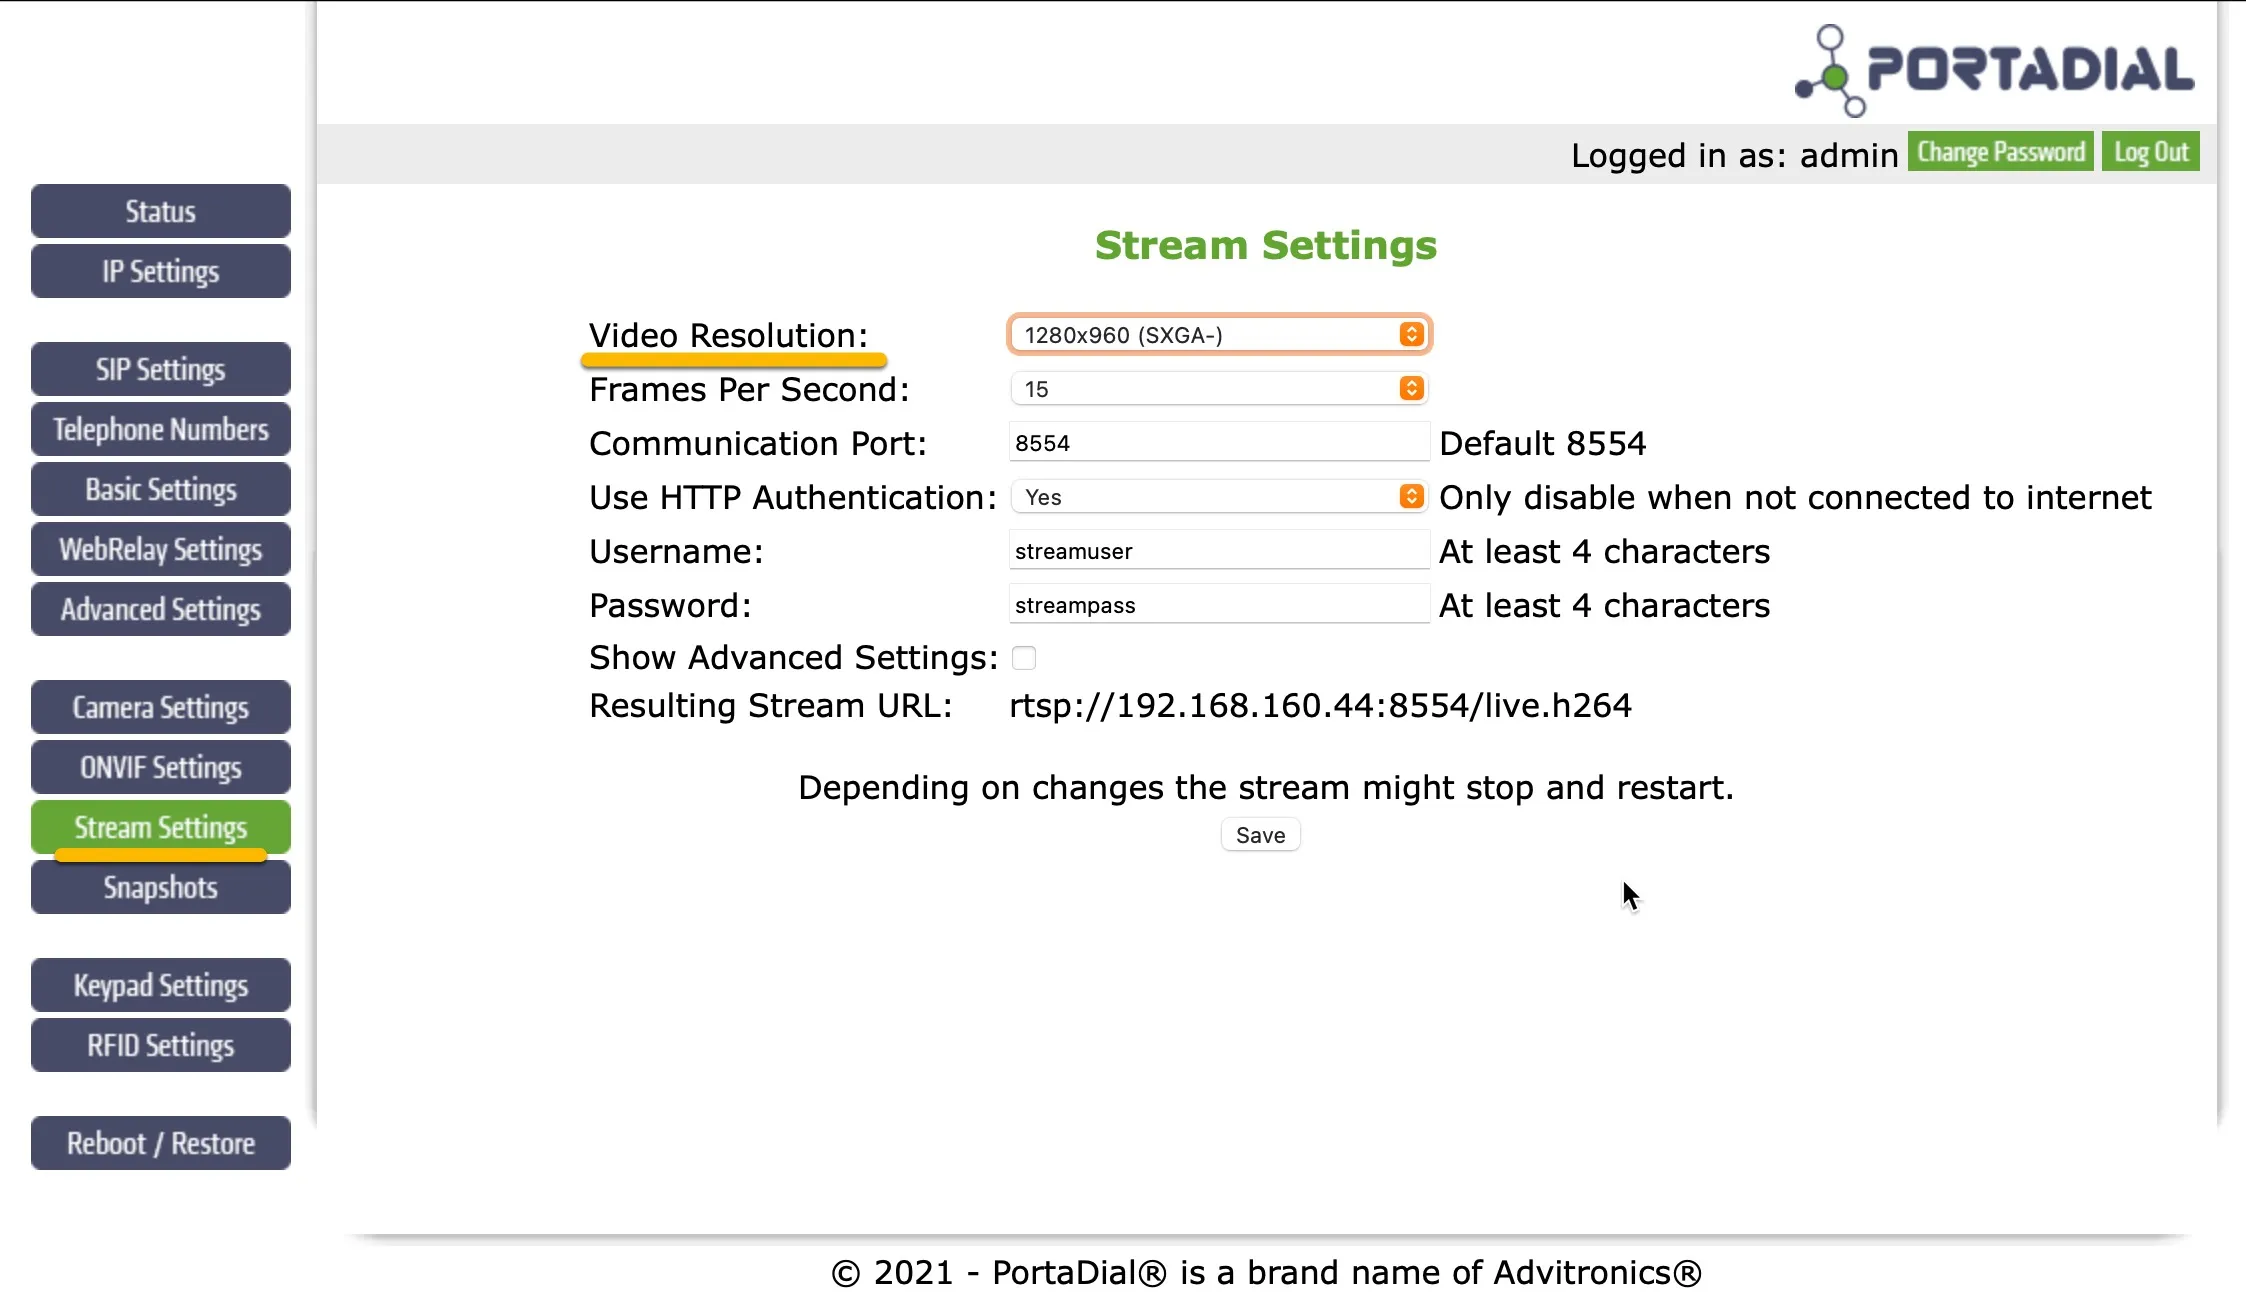This screenshot has height=1304, width=2246.
Task: Click the stream URL rtsp://192.168.160.44:8554/live.h264
Action: (1320, 706)
